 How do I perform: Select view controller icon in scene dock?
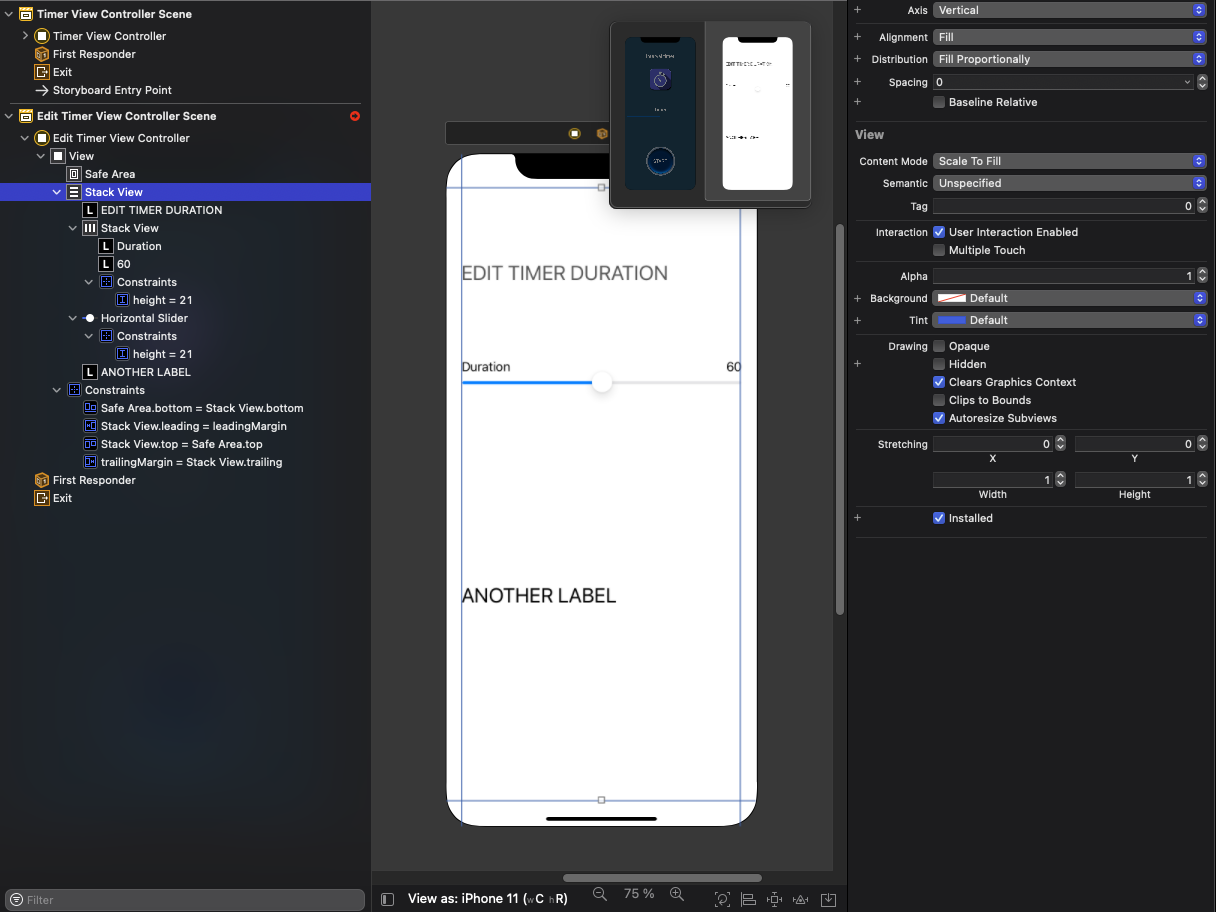point(574,133)
